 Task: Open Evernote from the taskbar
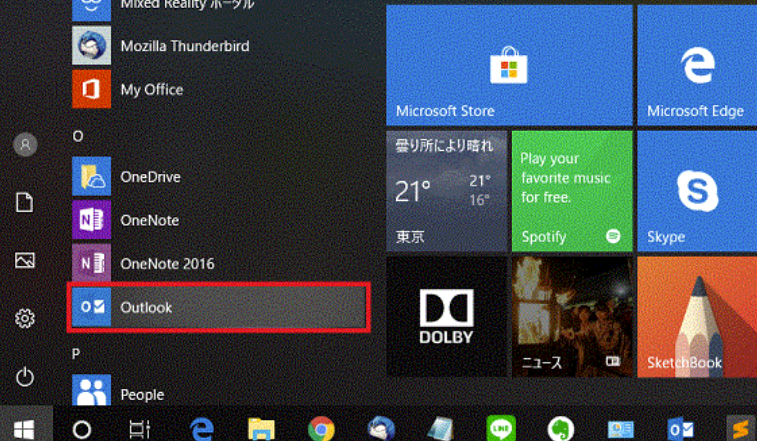561,428
